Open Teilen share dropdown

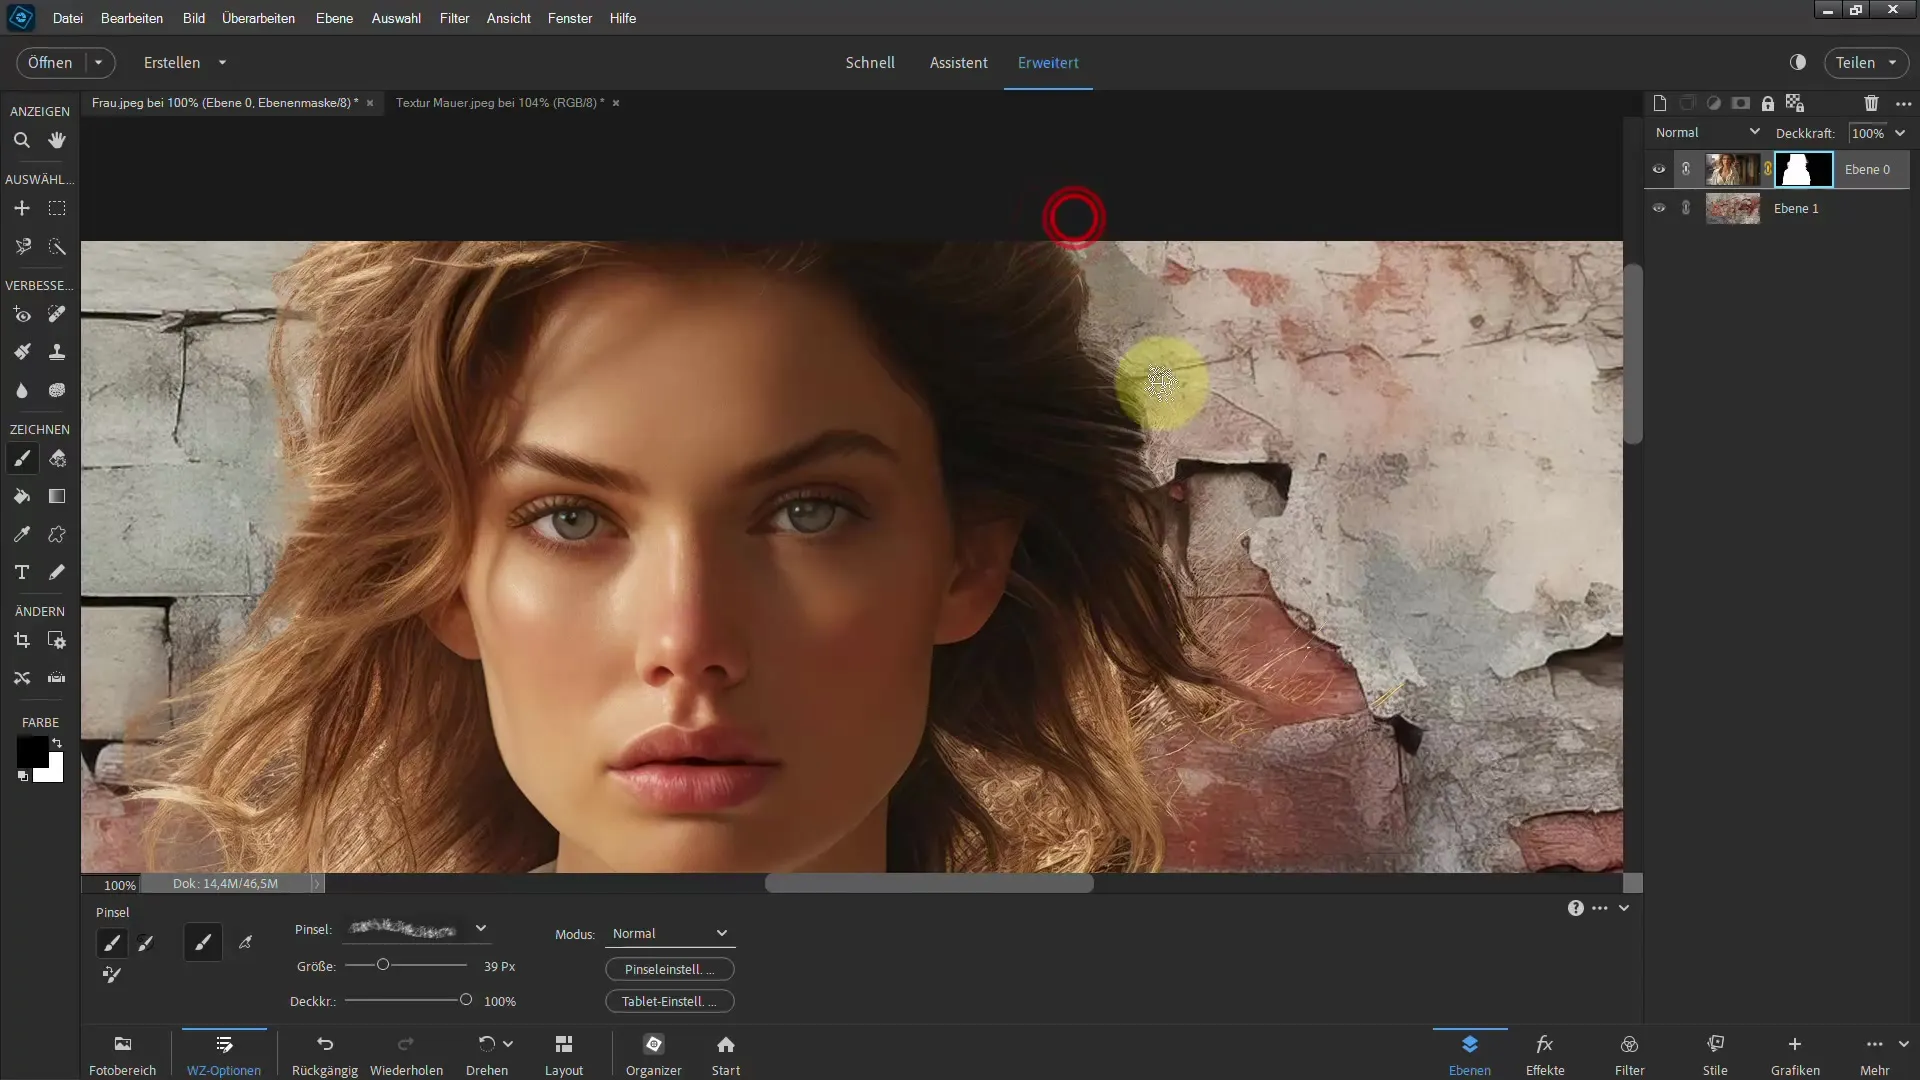[x=1866, y=62]
